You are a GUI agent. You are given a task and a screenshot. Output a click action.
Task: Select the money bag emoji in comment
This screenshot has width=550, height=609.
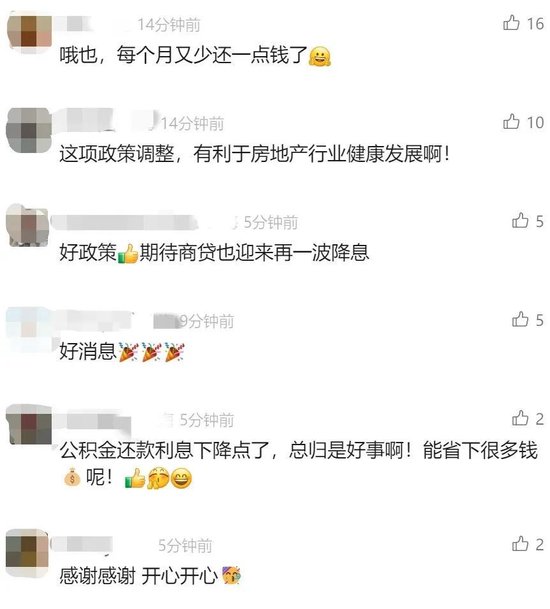point(72,478)
